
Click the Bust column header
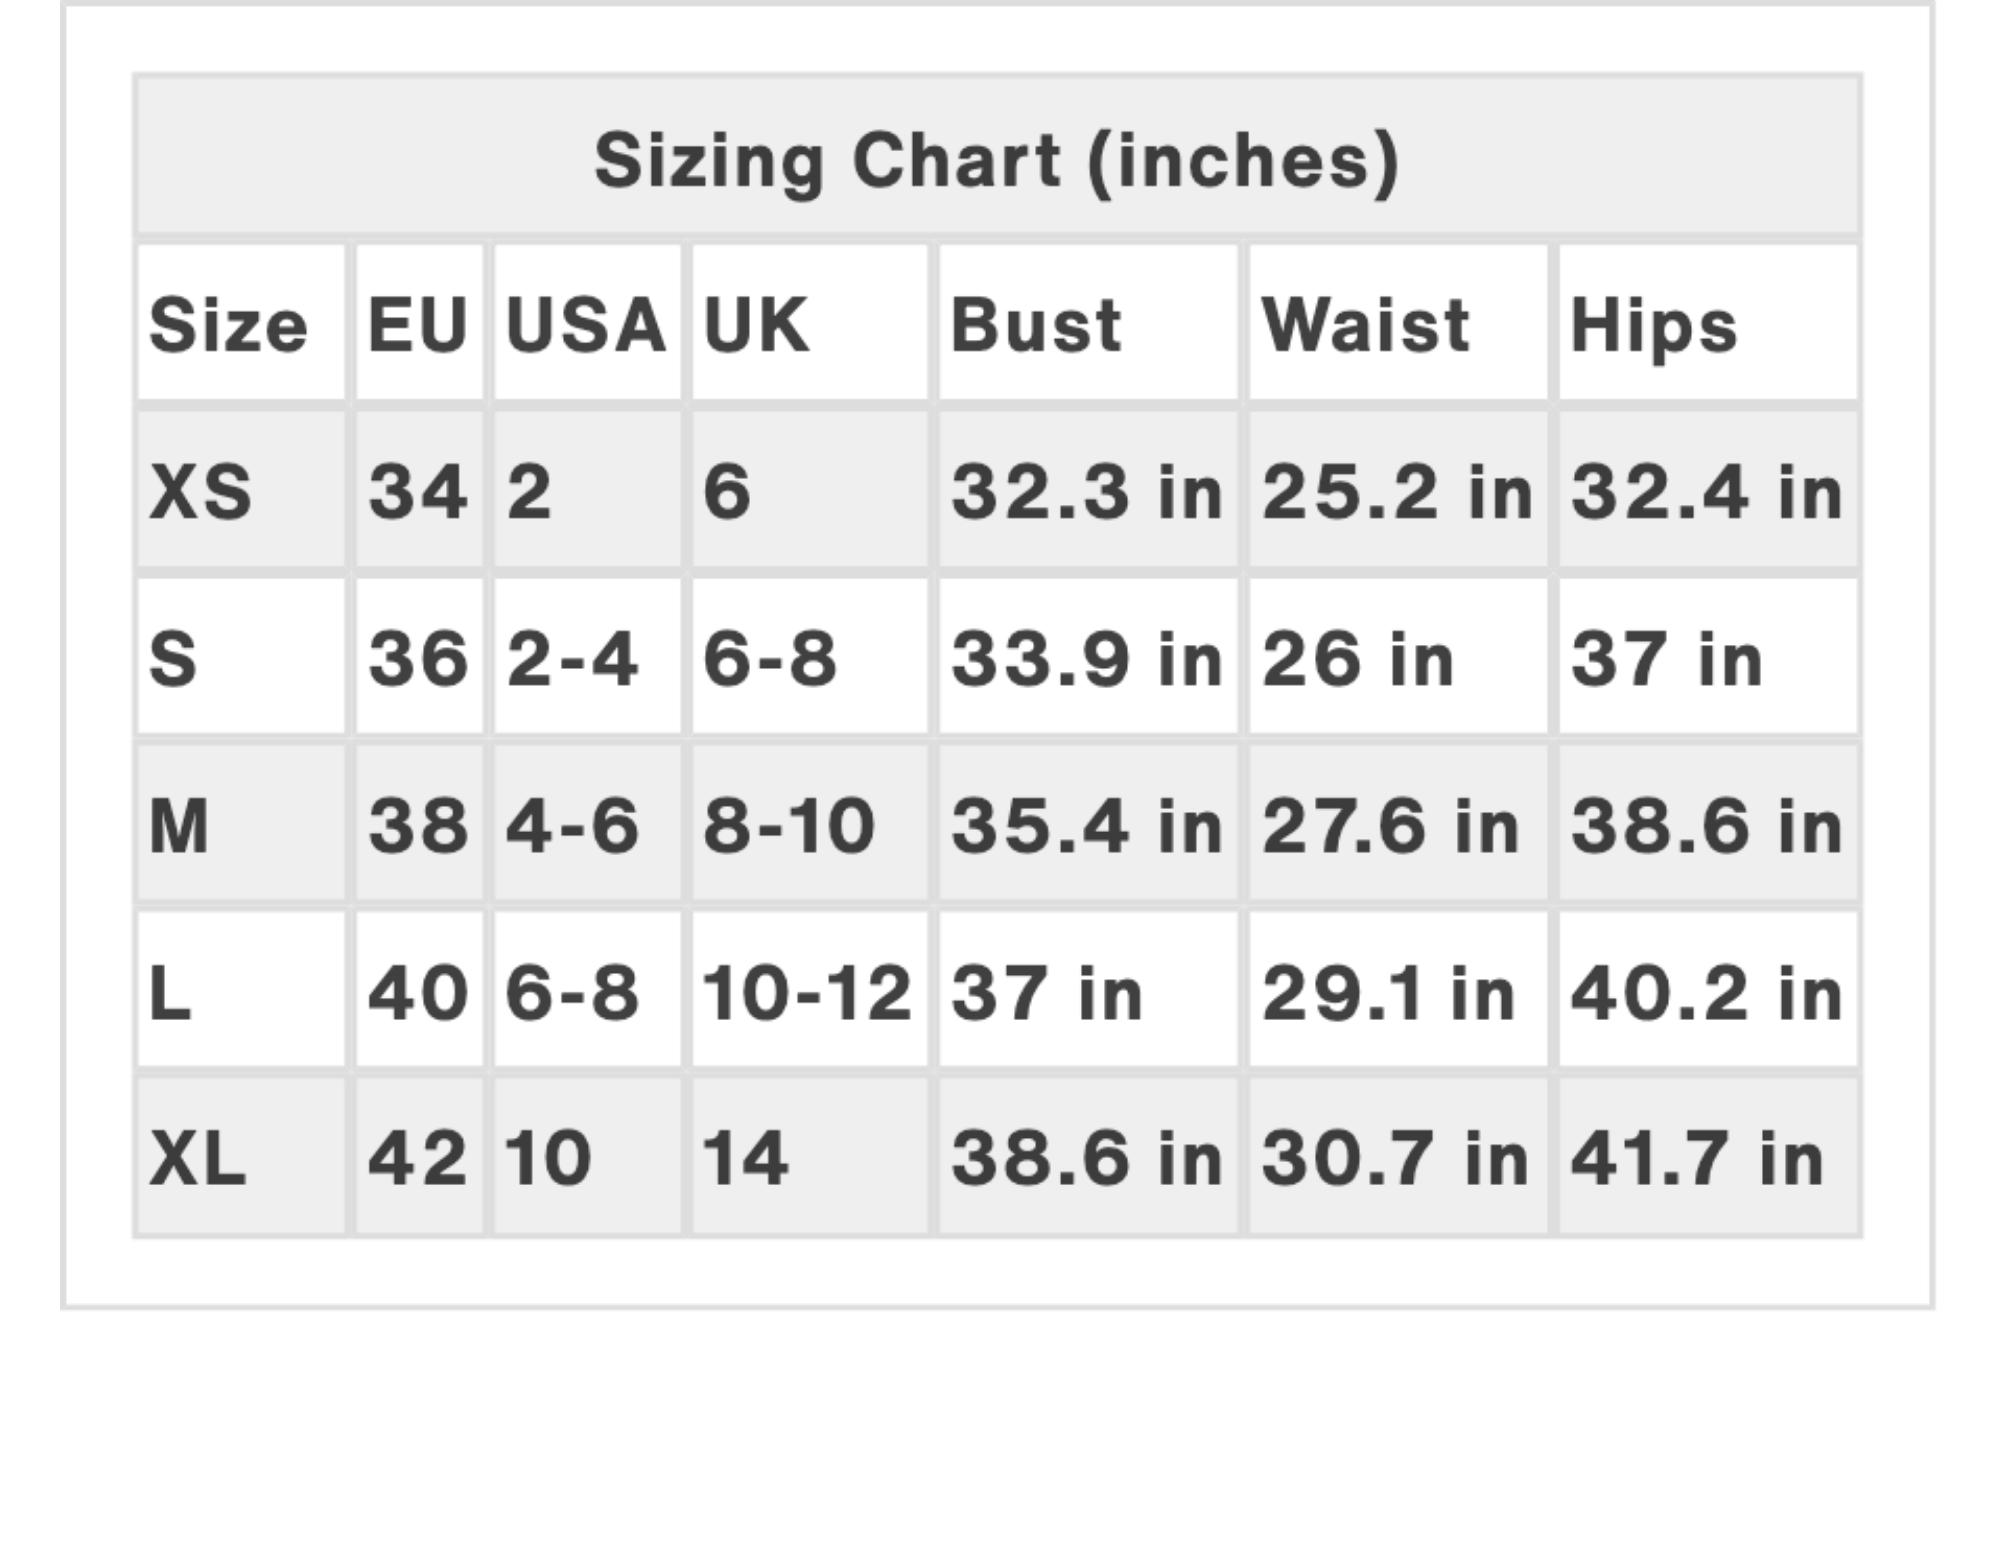(1036, 325)
